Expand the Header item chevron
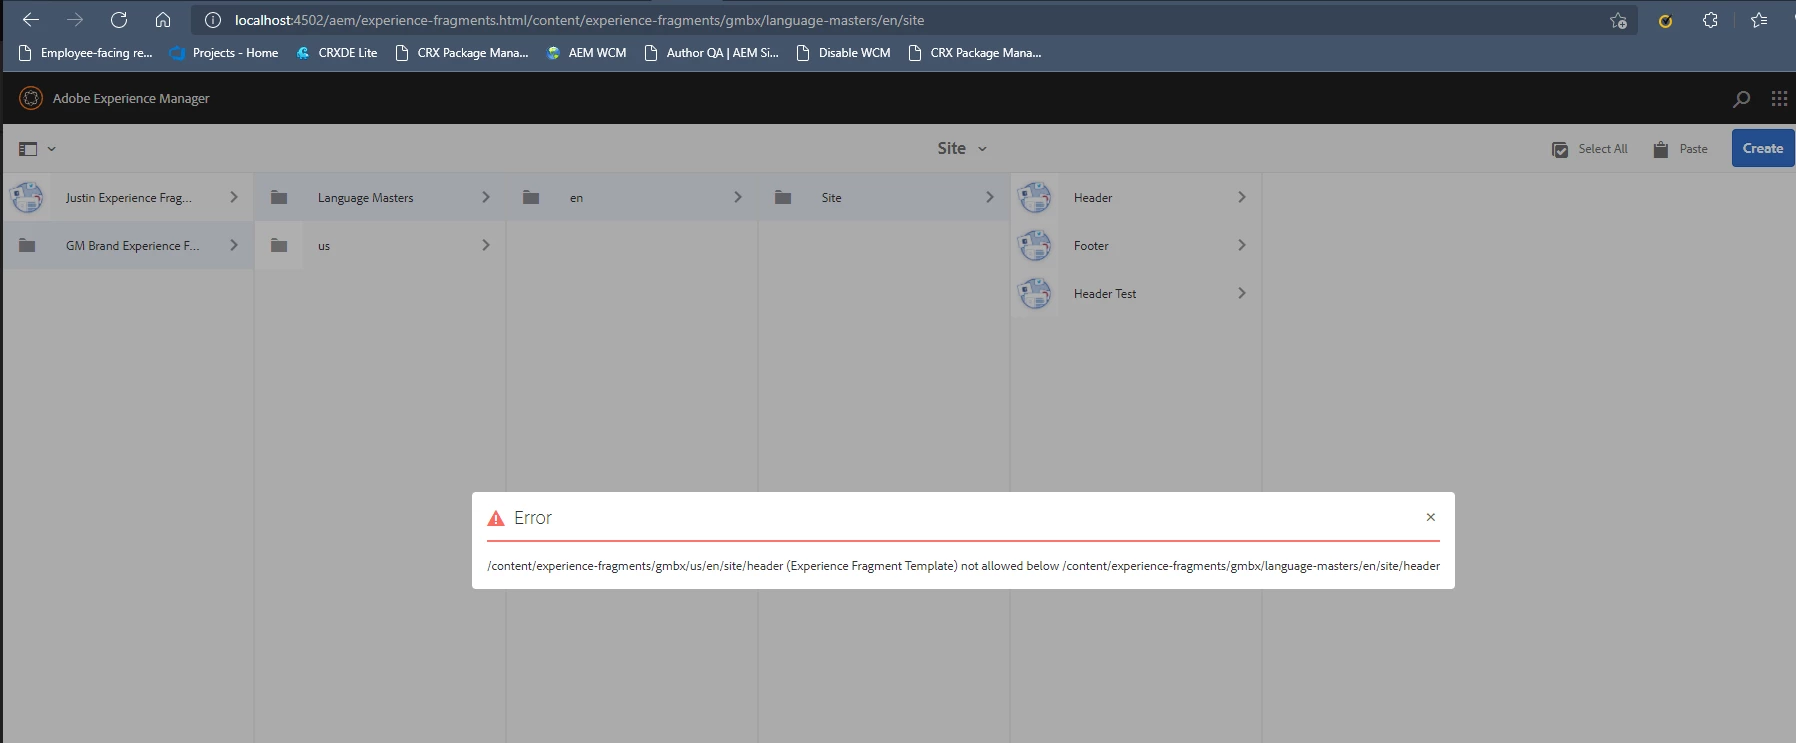 [1242, 197]
